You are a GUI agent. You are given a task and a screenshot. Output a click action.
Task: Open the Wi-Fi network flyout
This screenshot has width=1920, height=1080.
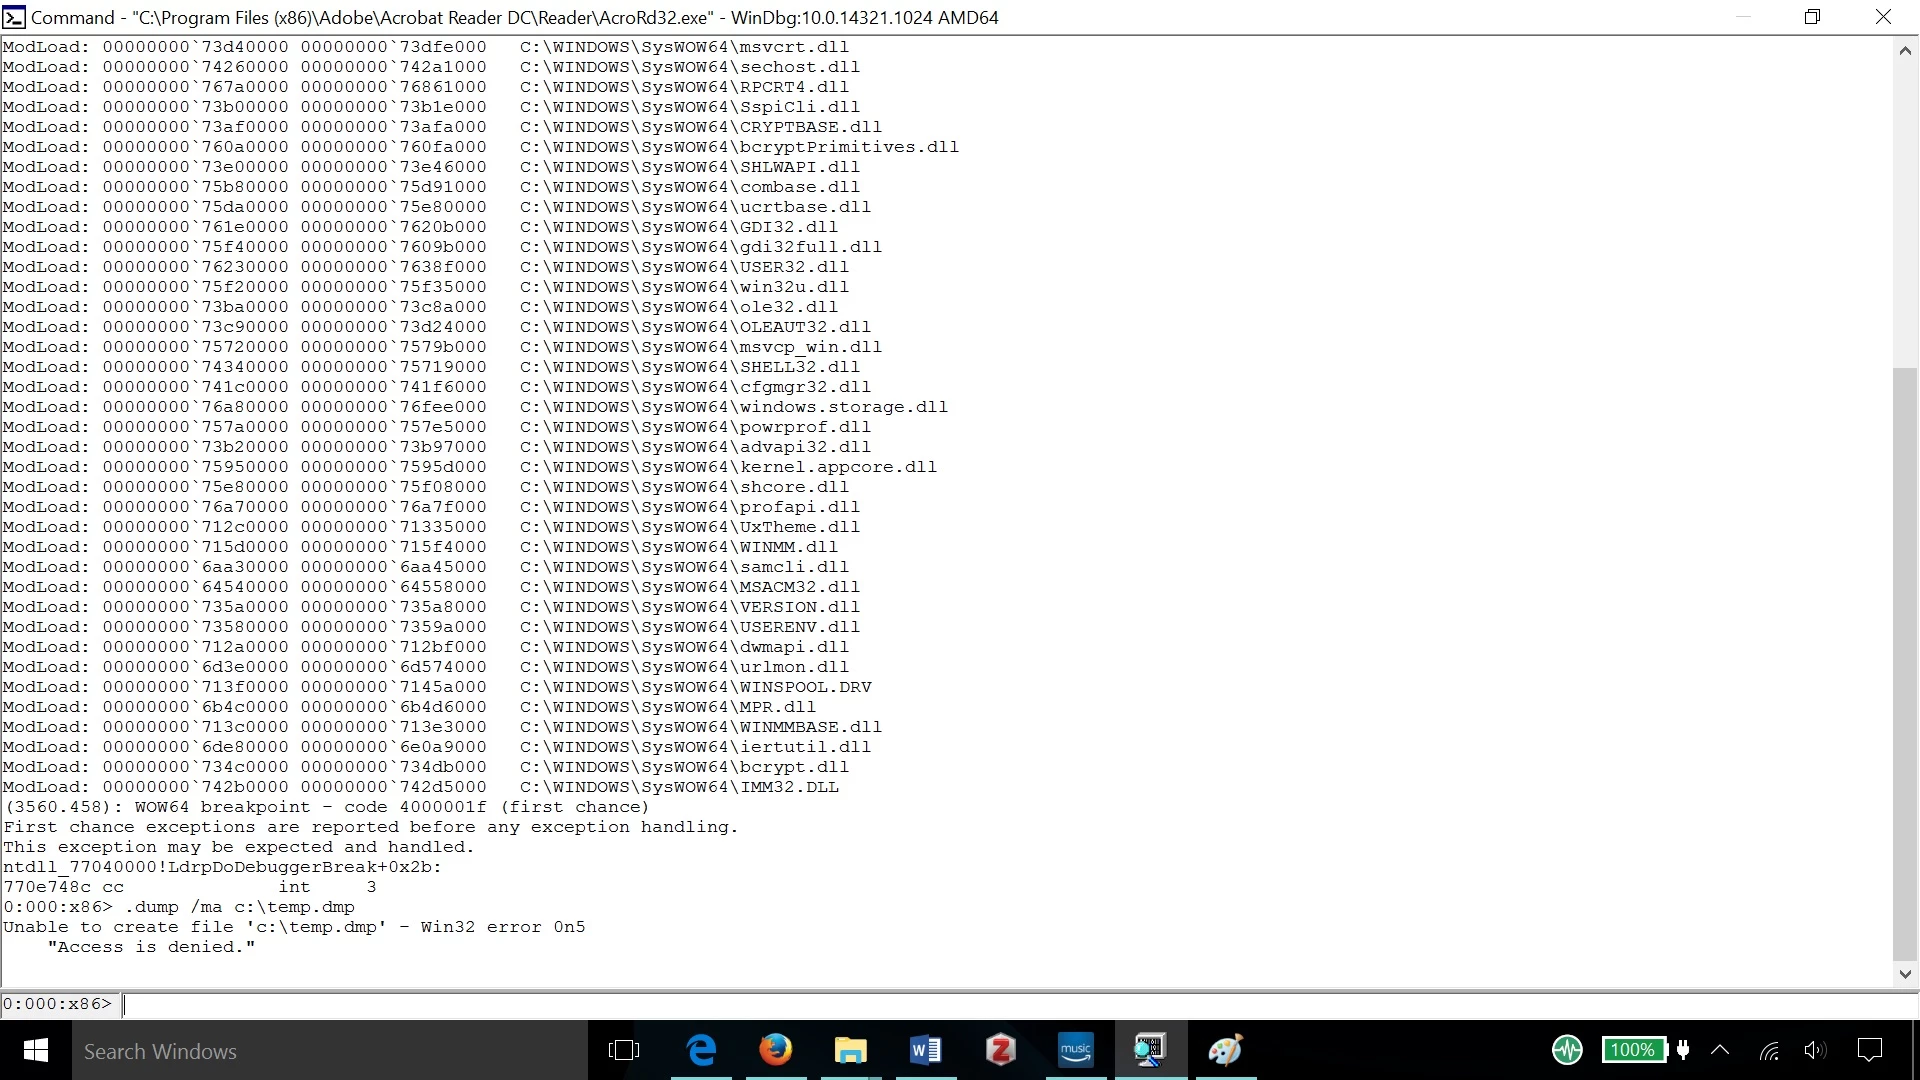click(1769, 1050)
